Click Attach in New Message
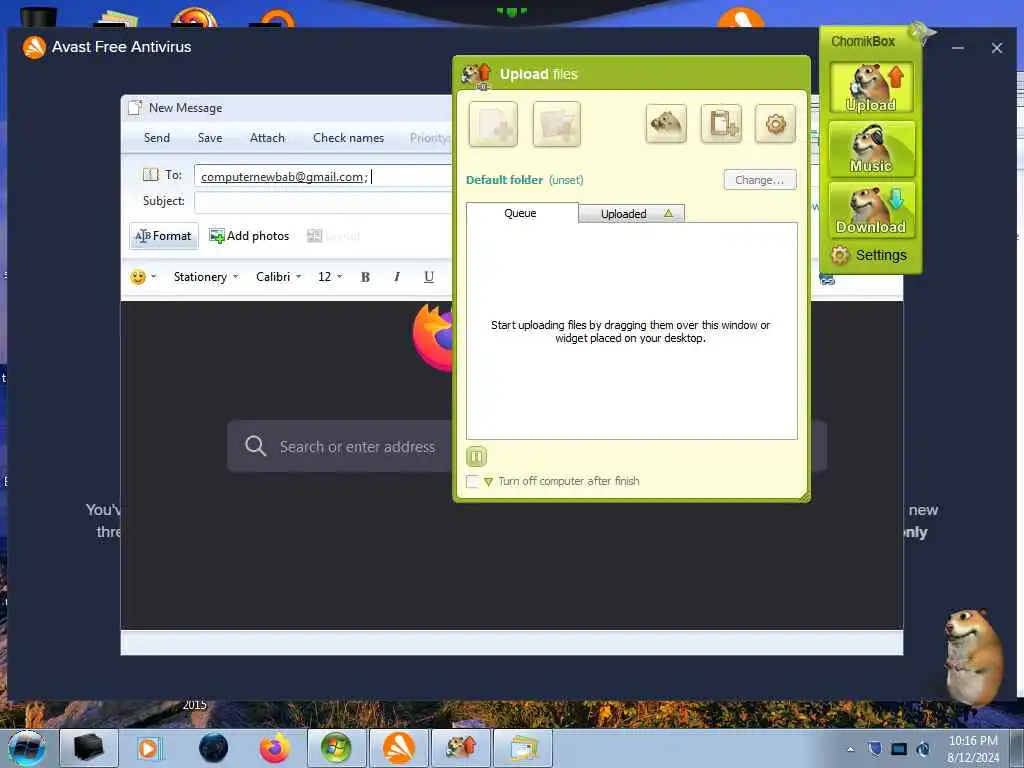This screenshot has height=768, width=1024. (x=267, y=138)
